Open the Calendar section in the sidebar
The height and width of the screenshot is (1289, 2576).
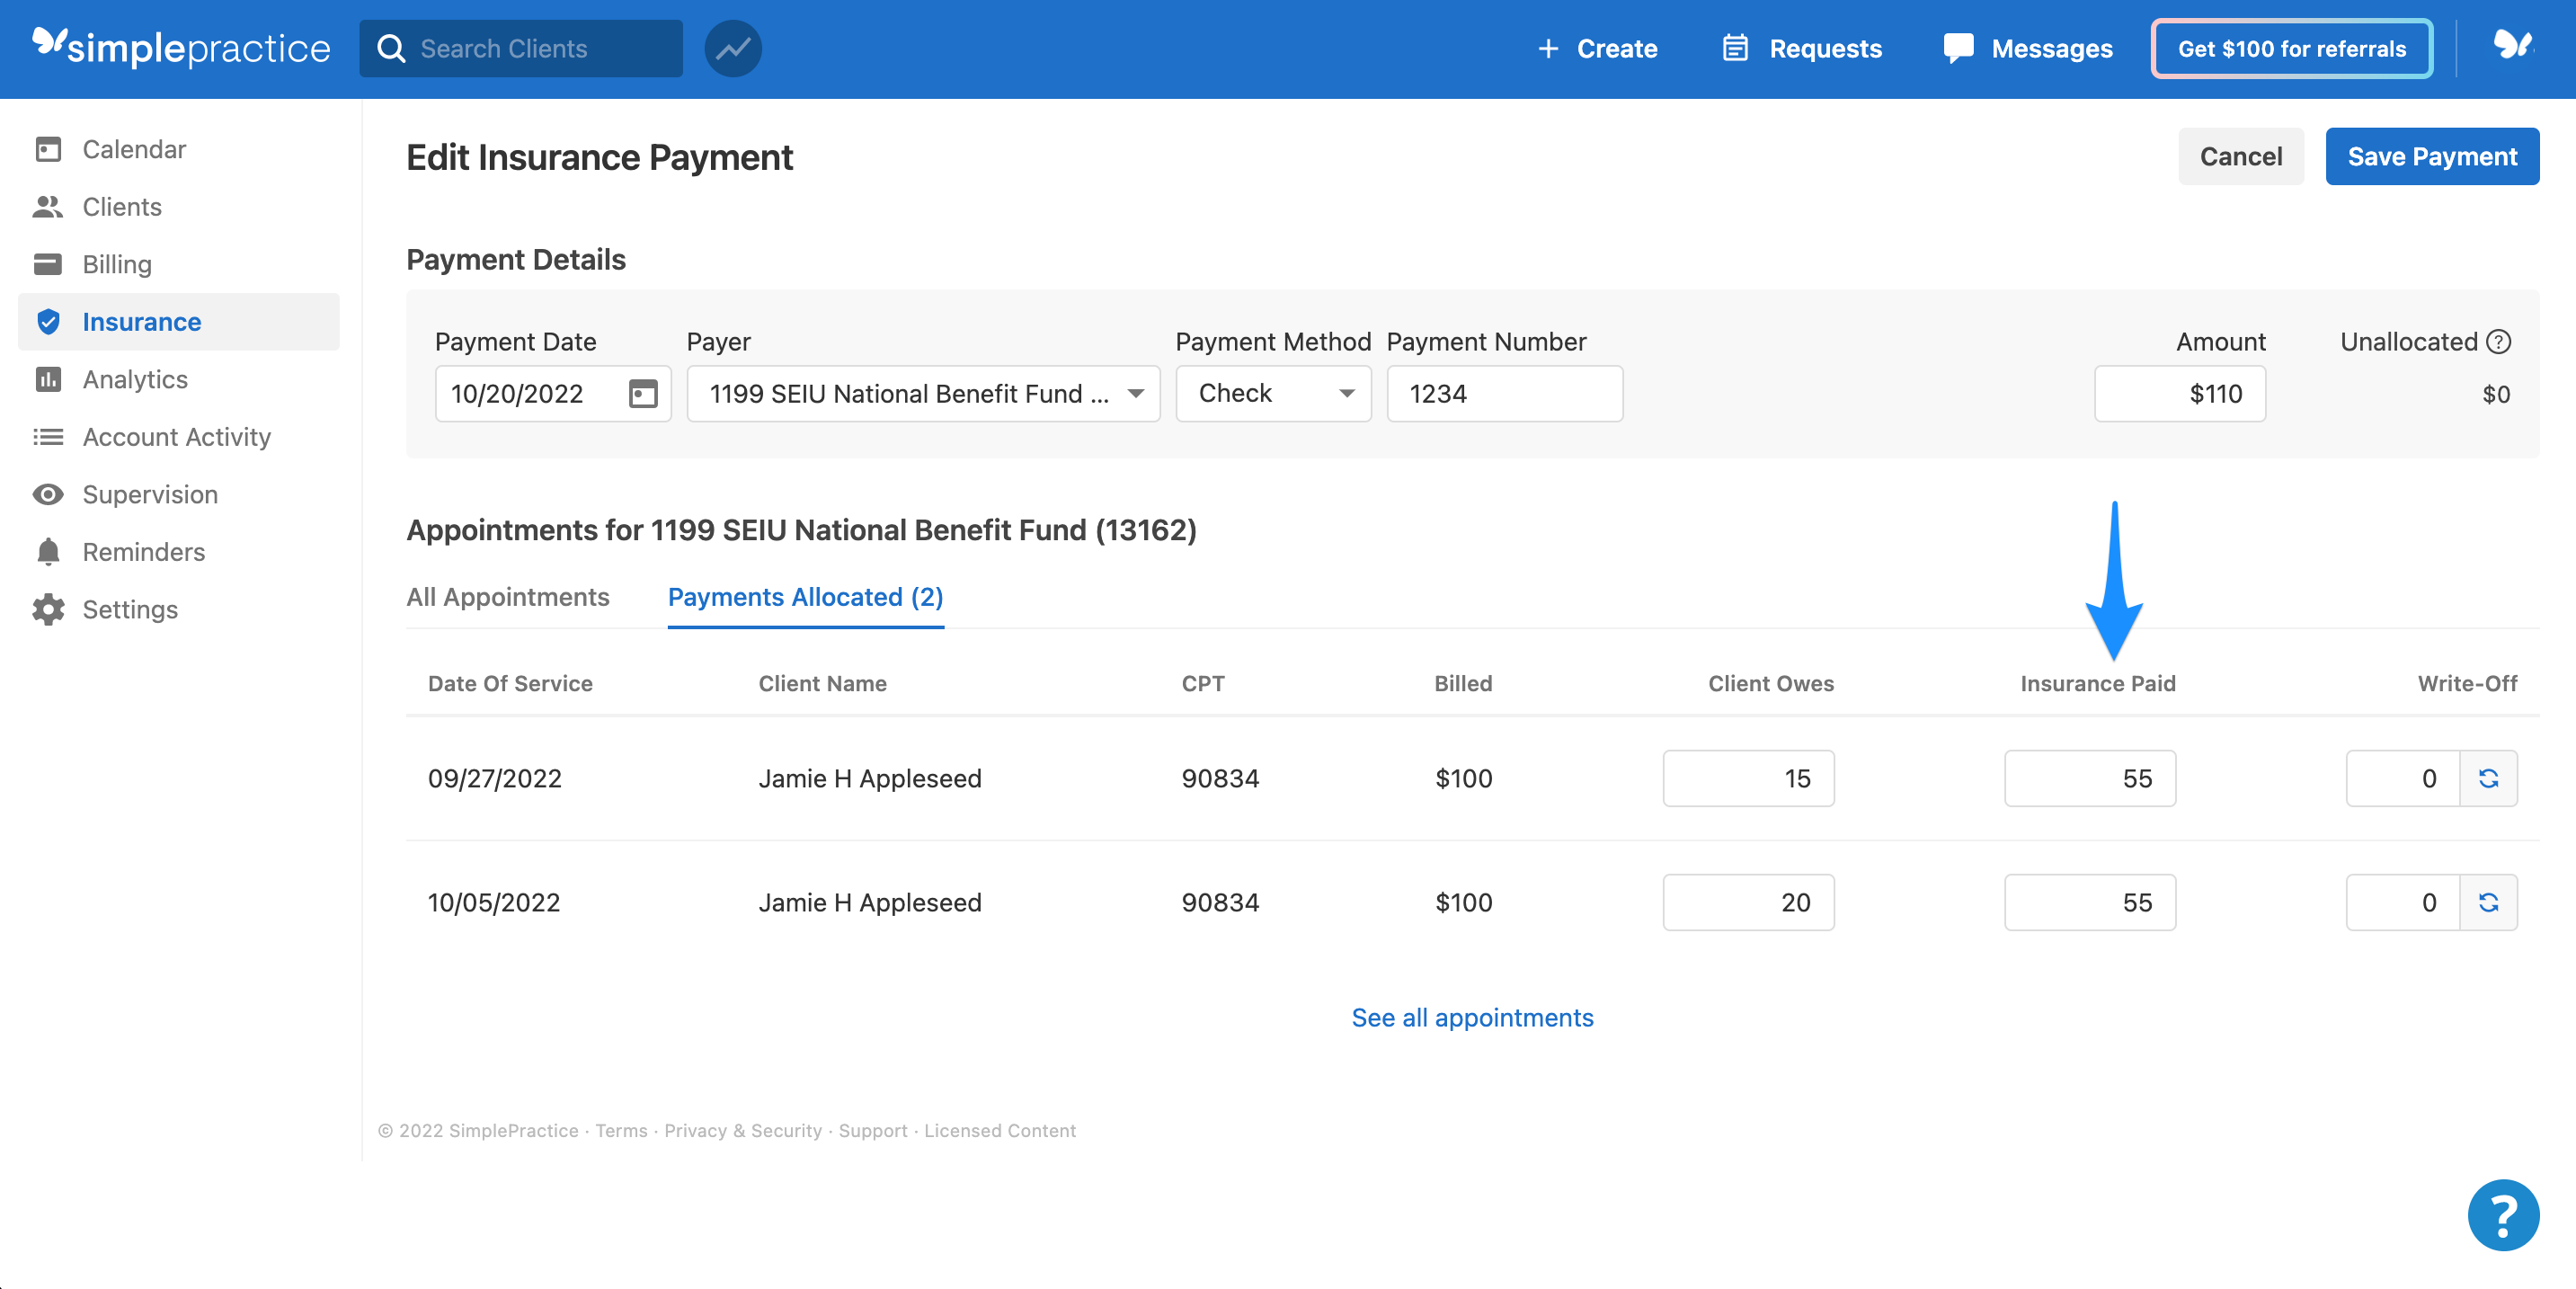[133, 148]
